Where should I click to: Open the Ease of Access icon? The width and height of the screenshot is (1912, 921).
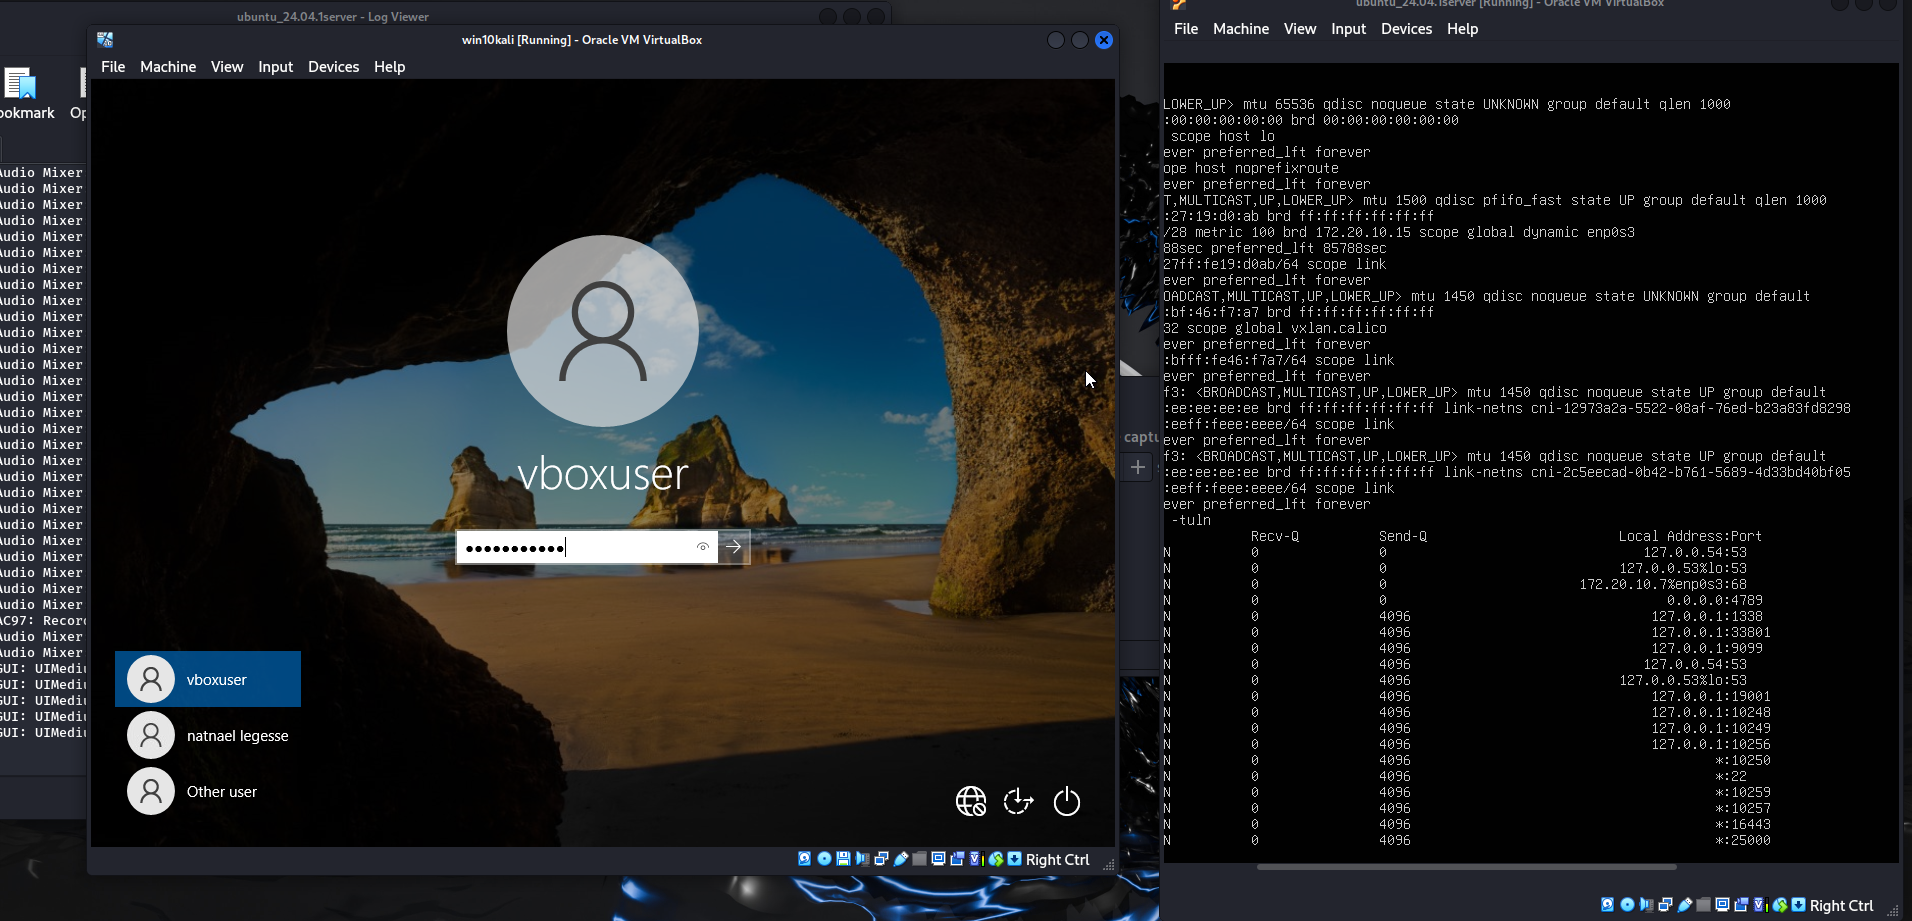click(1018, 801)
